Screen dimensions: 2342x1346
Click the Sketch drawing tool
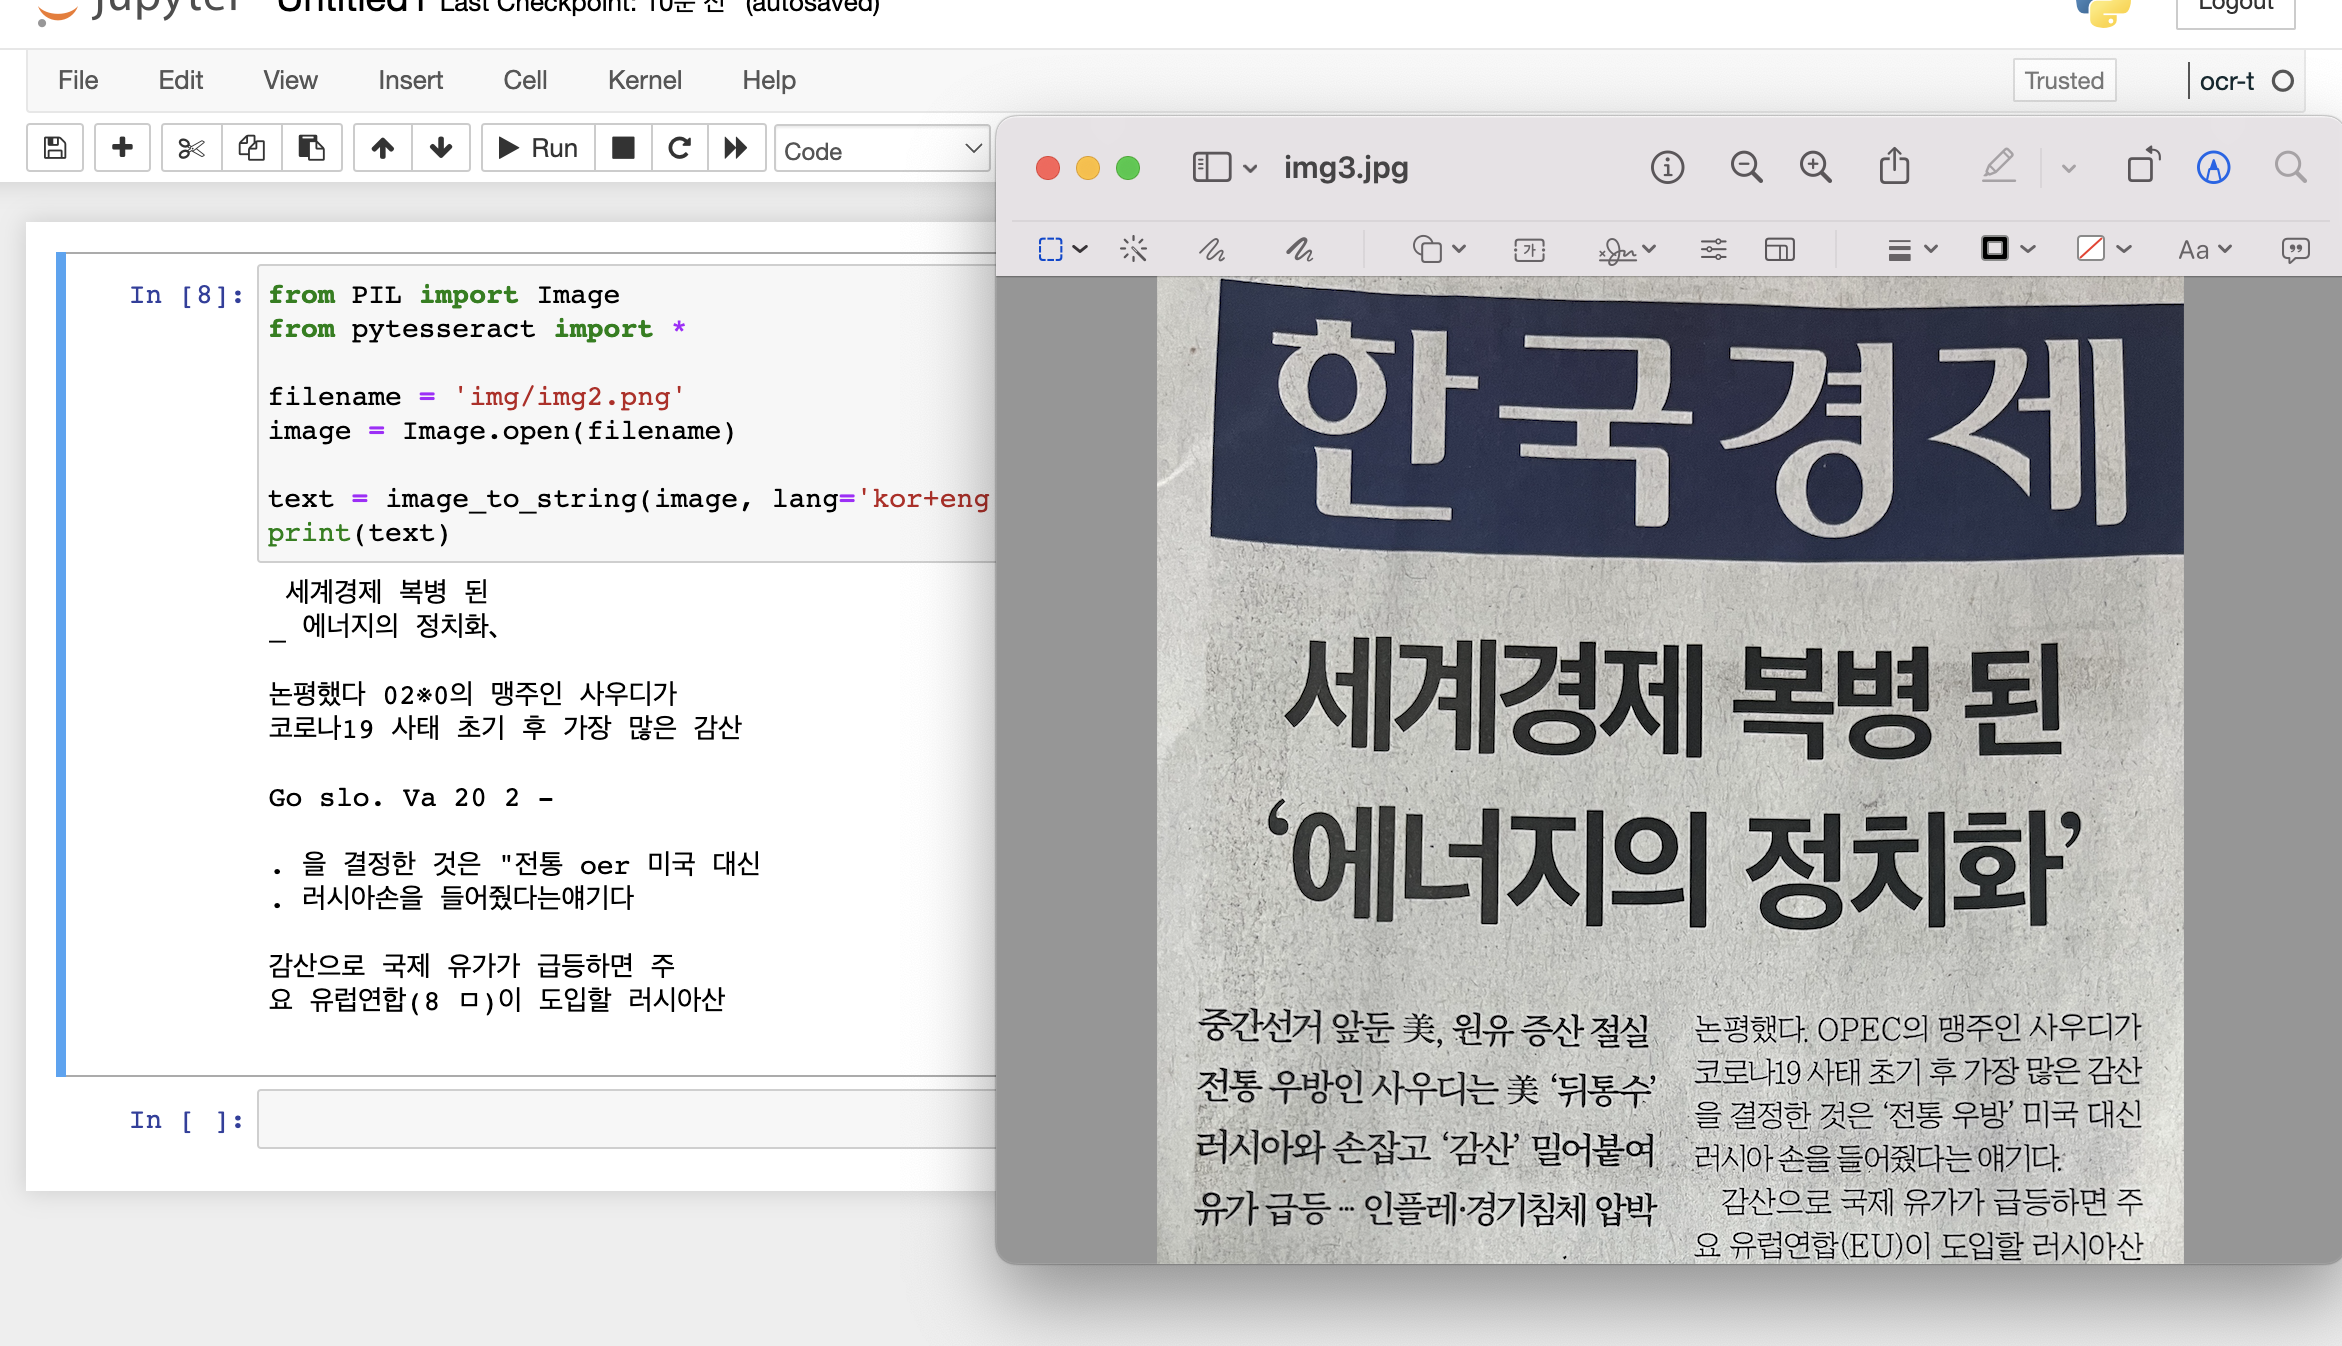pyautogui.click(x=1212, y=249)
